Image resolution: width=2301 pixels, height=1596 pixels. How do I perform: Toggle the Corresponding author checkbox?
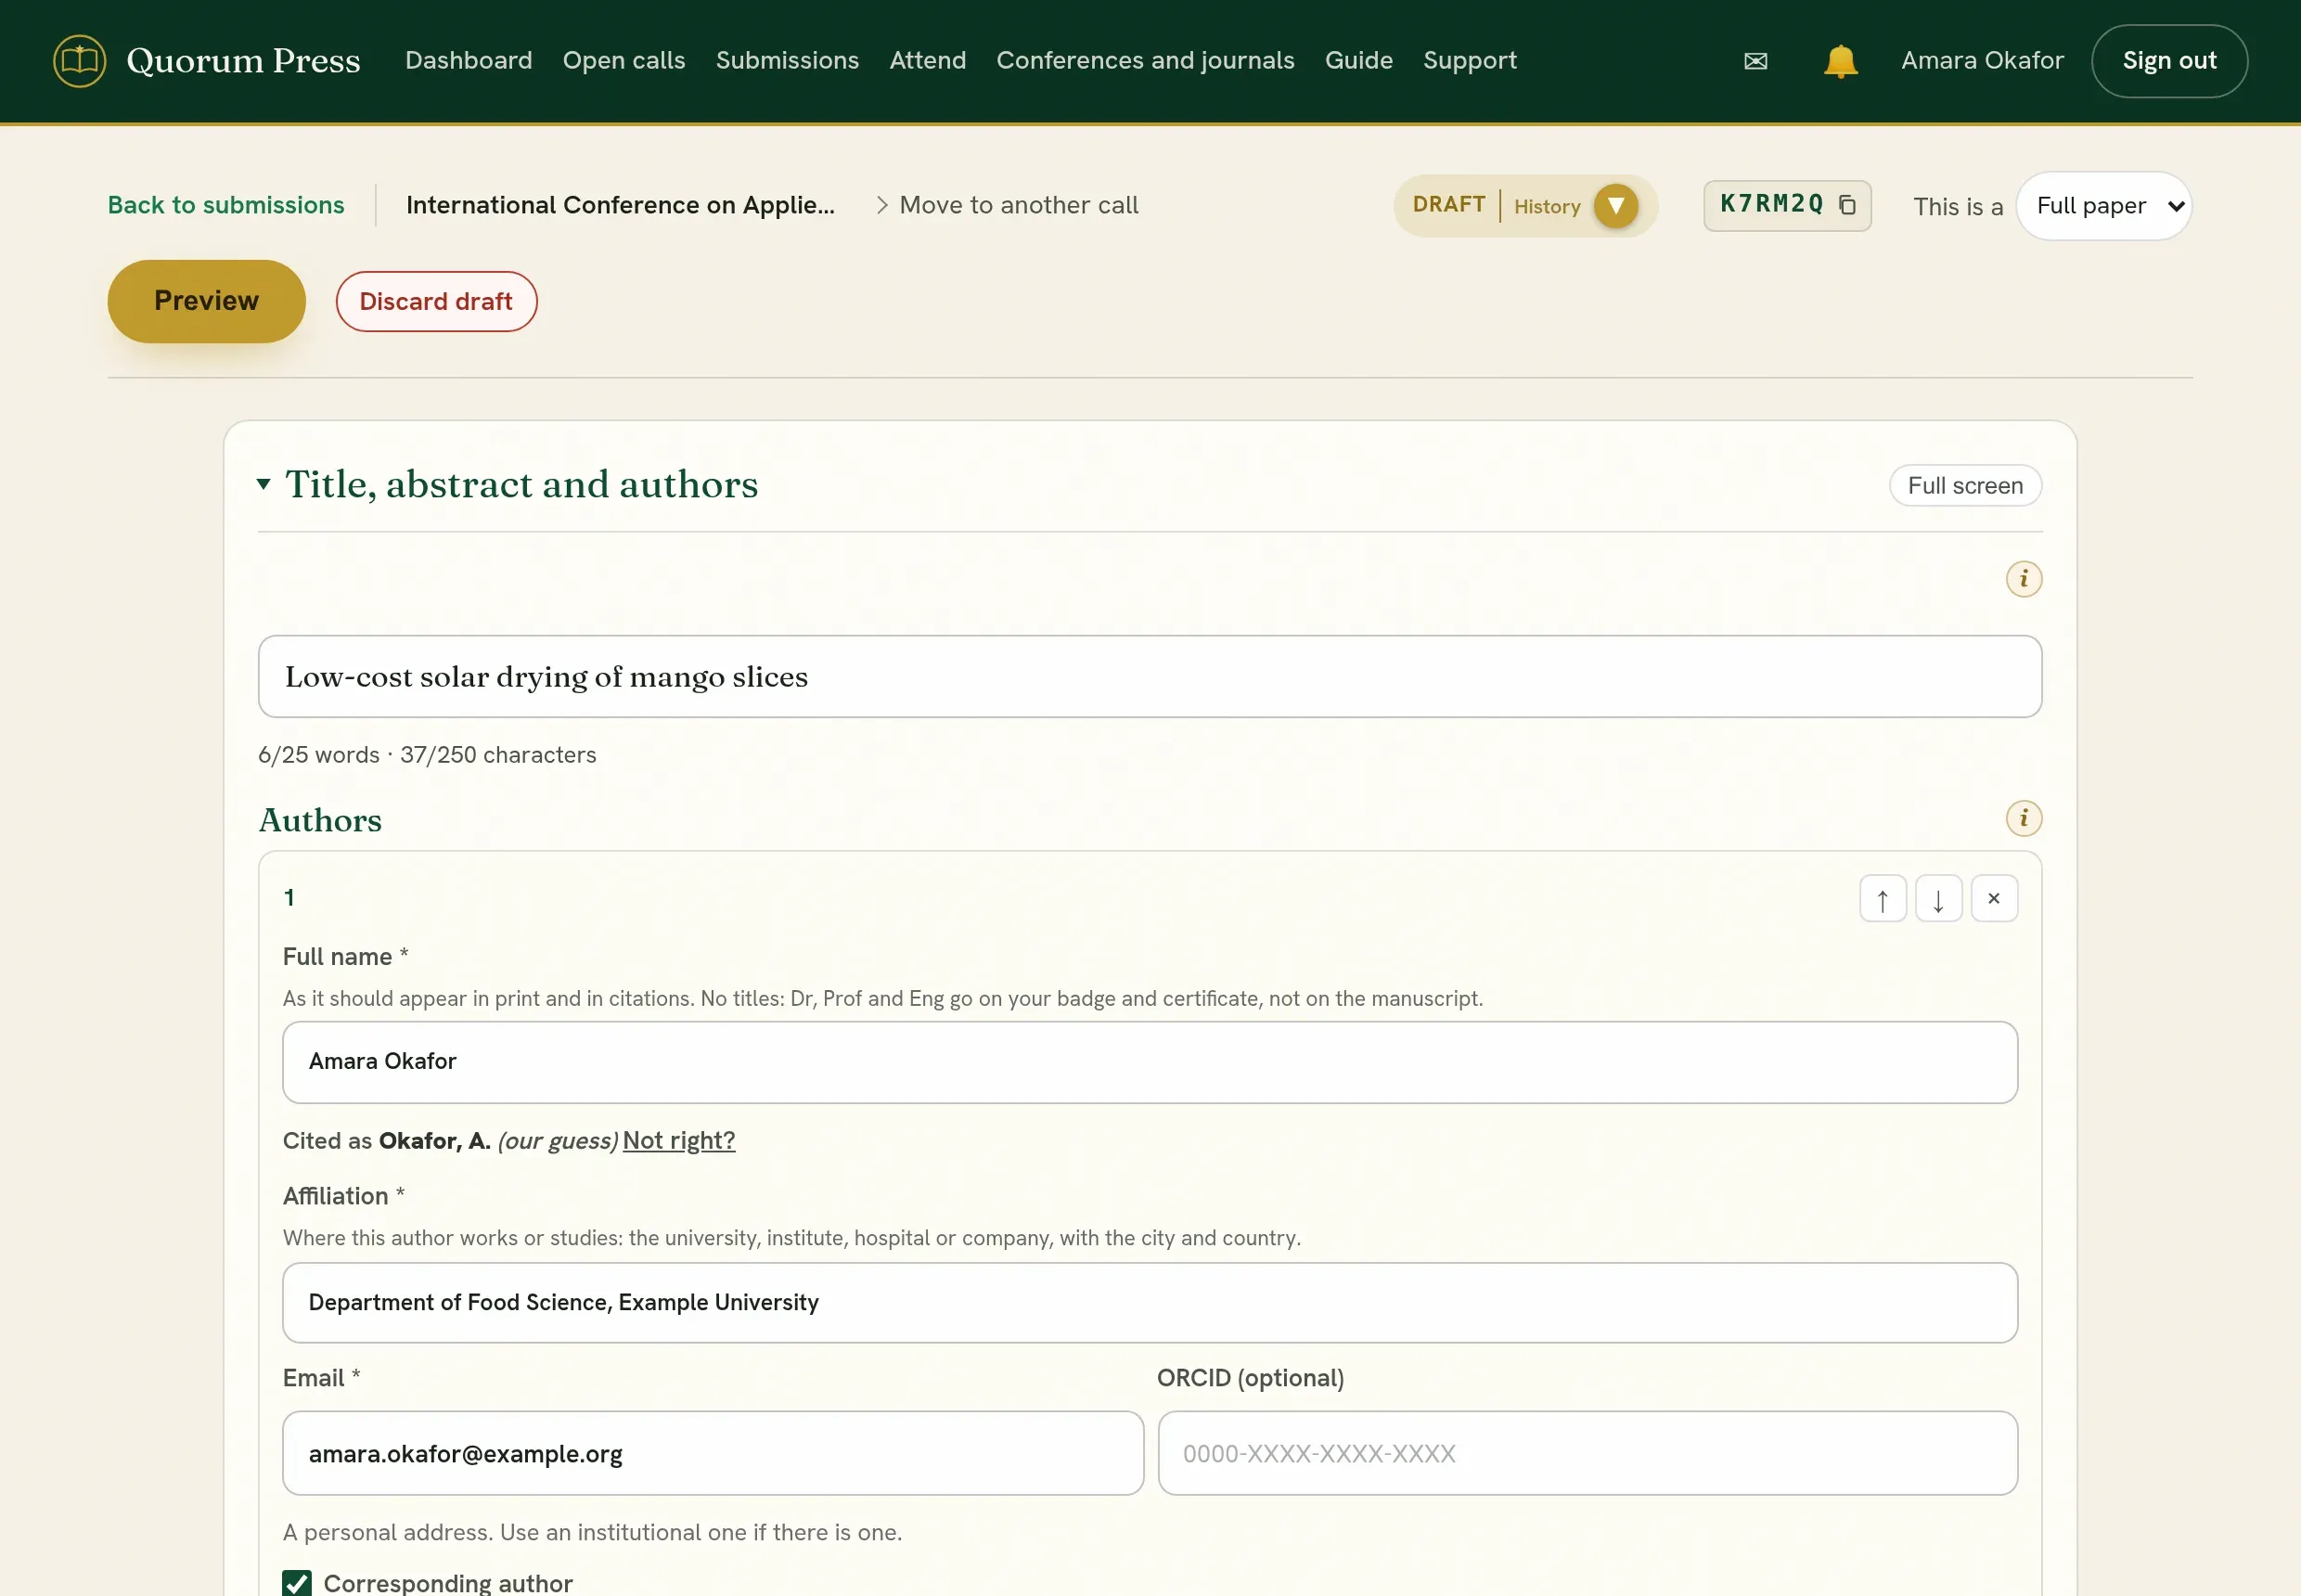(x=297, y=1583)
